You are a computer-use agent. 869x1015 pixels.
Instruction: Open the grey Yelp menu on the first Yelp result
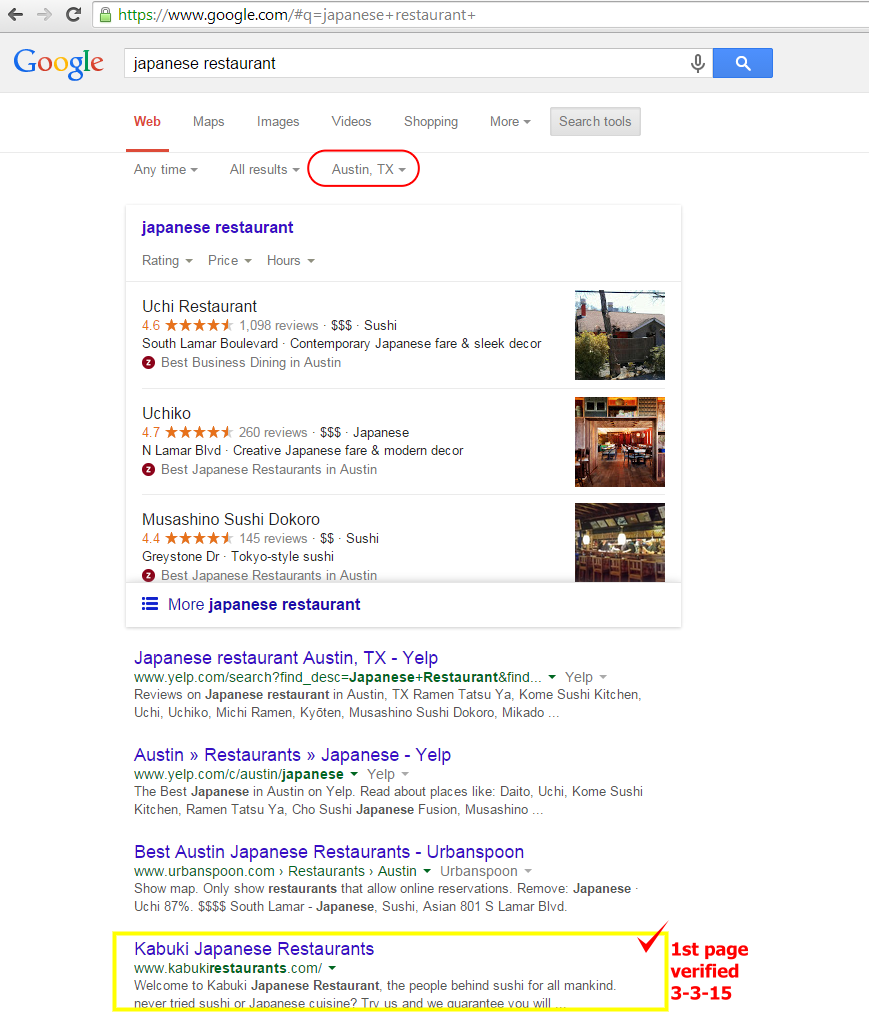tap(585, 676)
